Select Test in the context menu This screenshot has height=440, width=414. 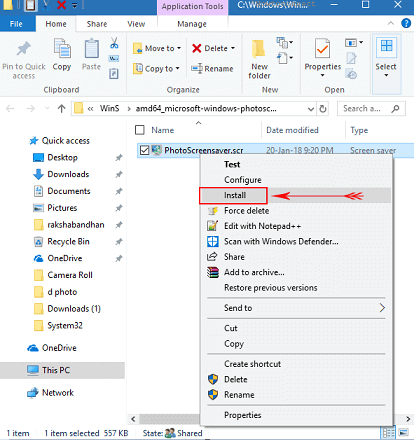(x=232, y=164)
